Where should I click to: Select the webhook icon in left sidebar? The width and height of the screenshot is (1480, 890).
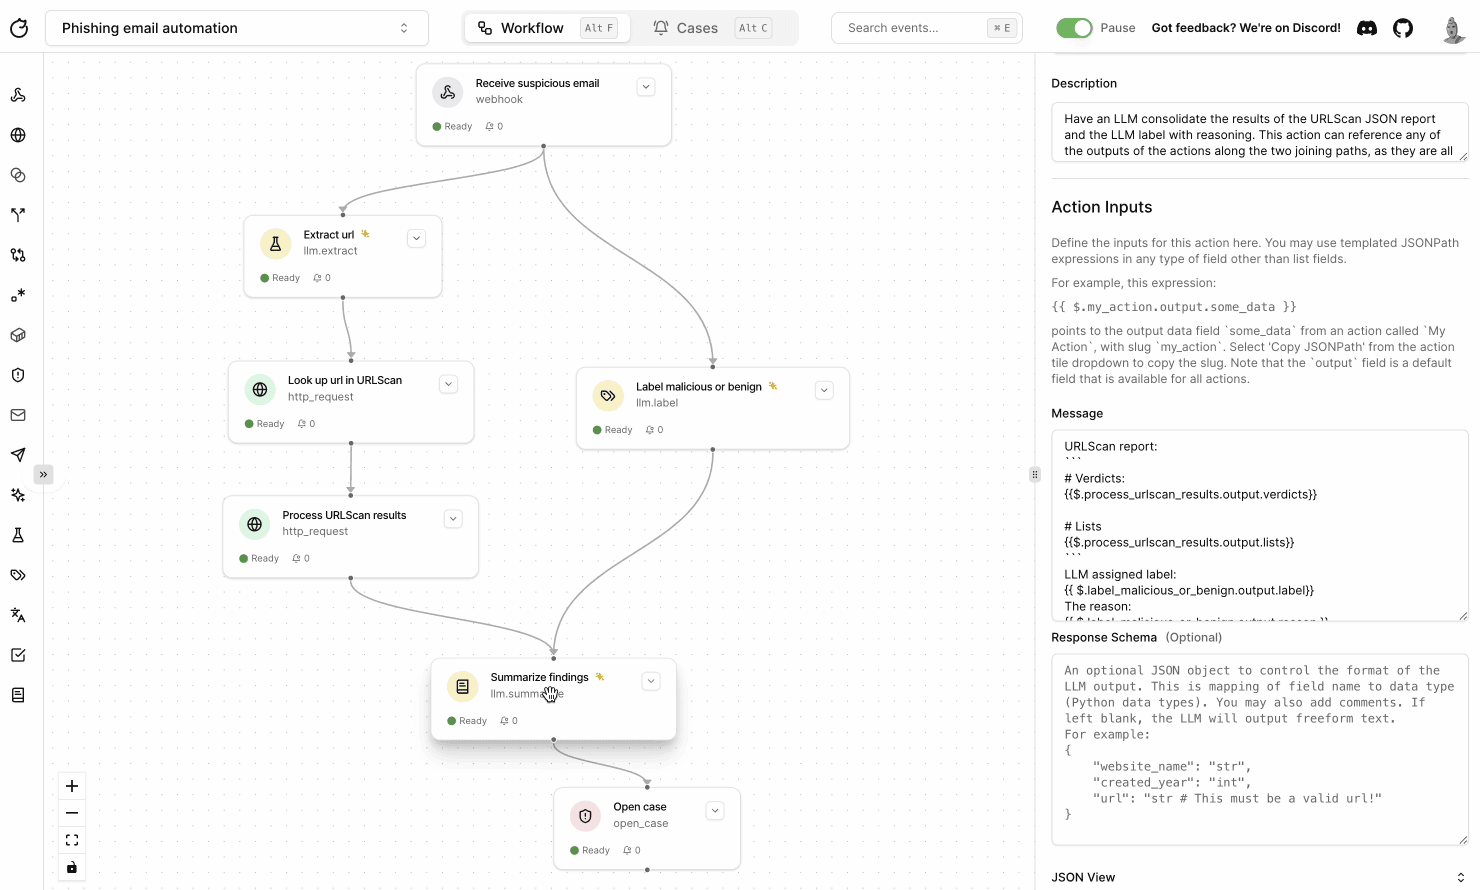18,95
